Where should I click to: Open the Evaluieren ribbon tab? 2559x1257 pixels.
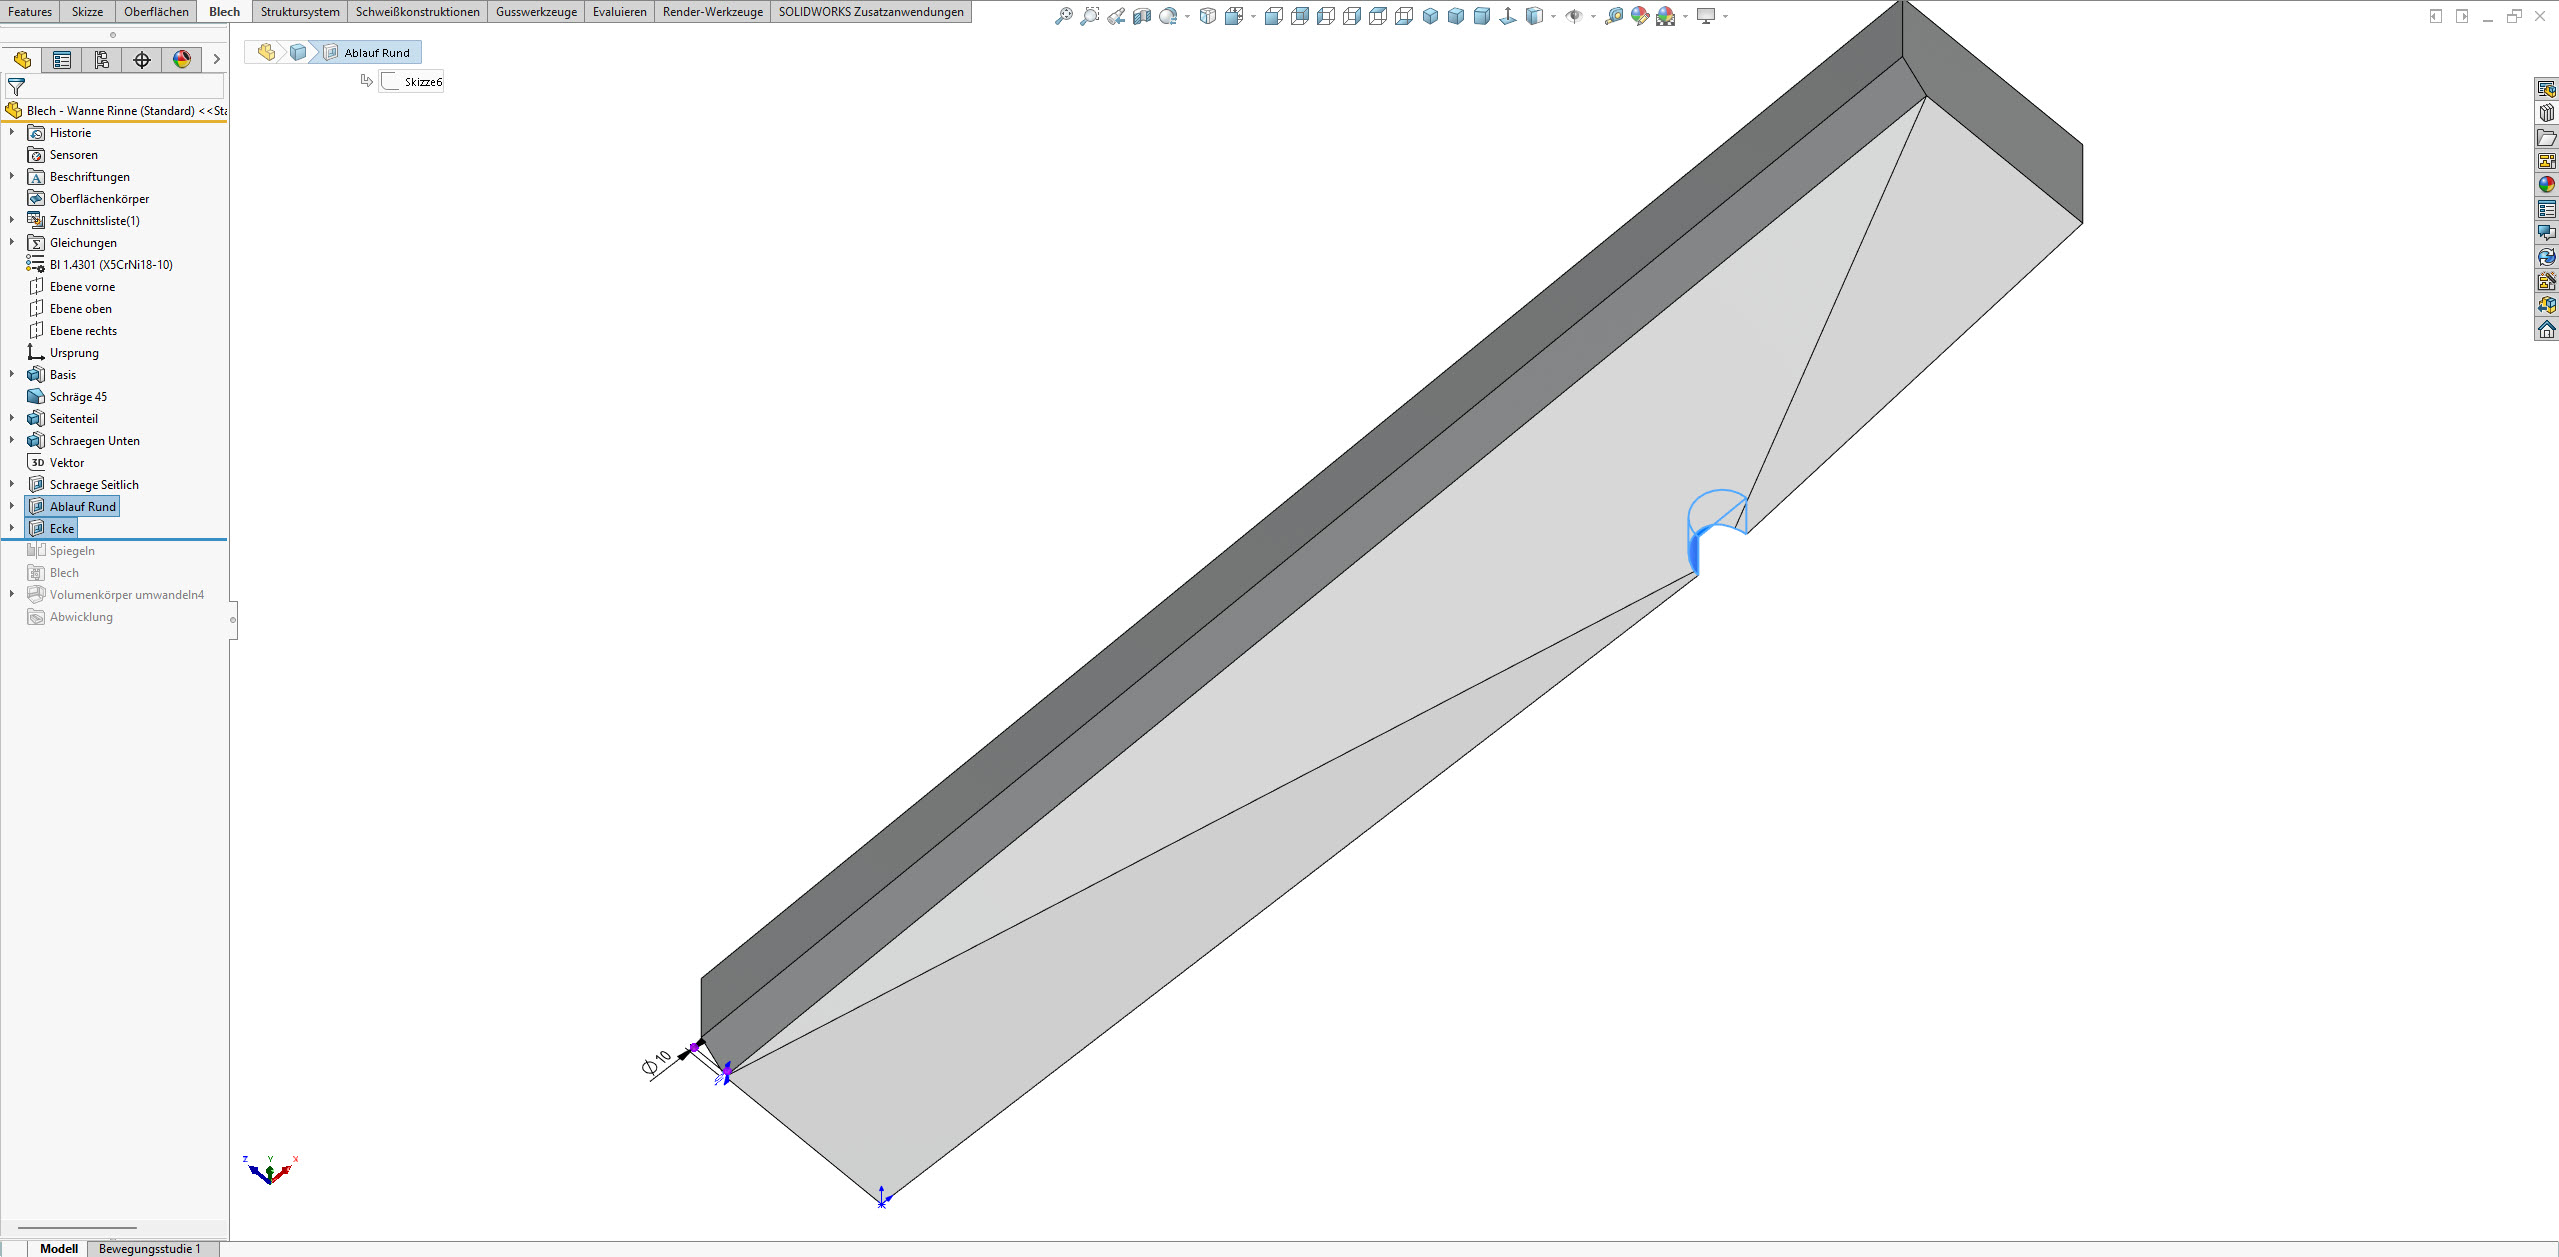[619, 12]
